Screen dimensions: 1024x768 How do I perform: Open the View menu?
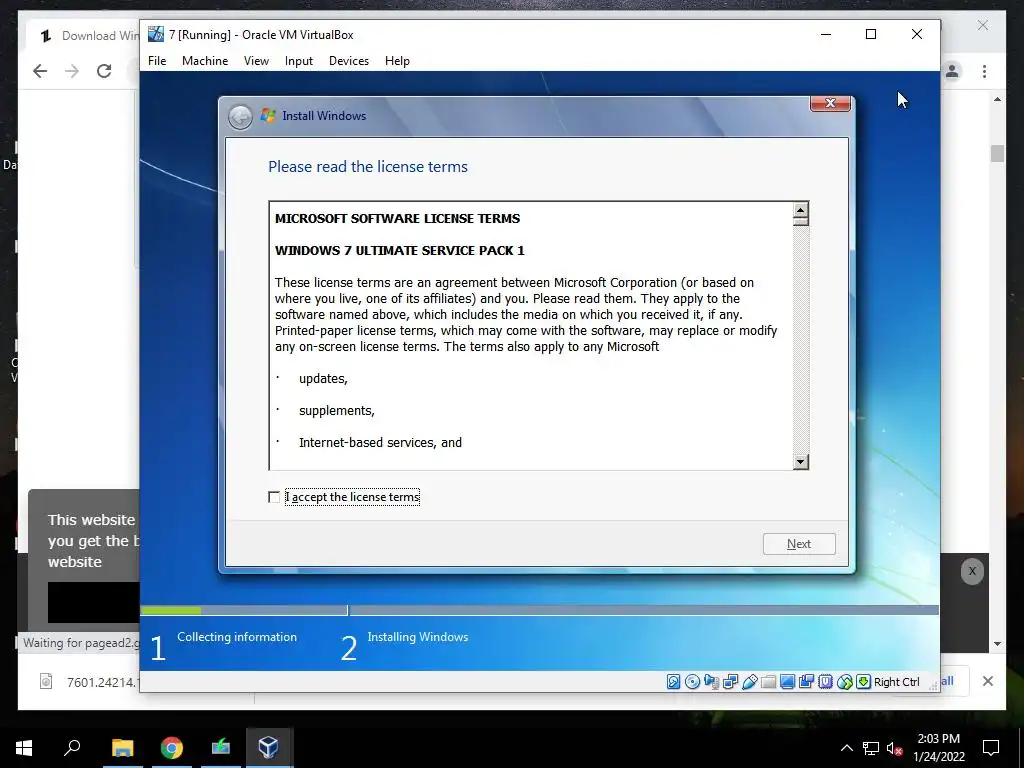(x=256, y=61)
